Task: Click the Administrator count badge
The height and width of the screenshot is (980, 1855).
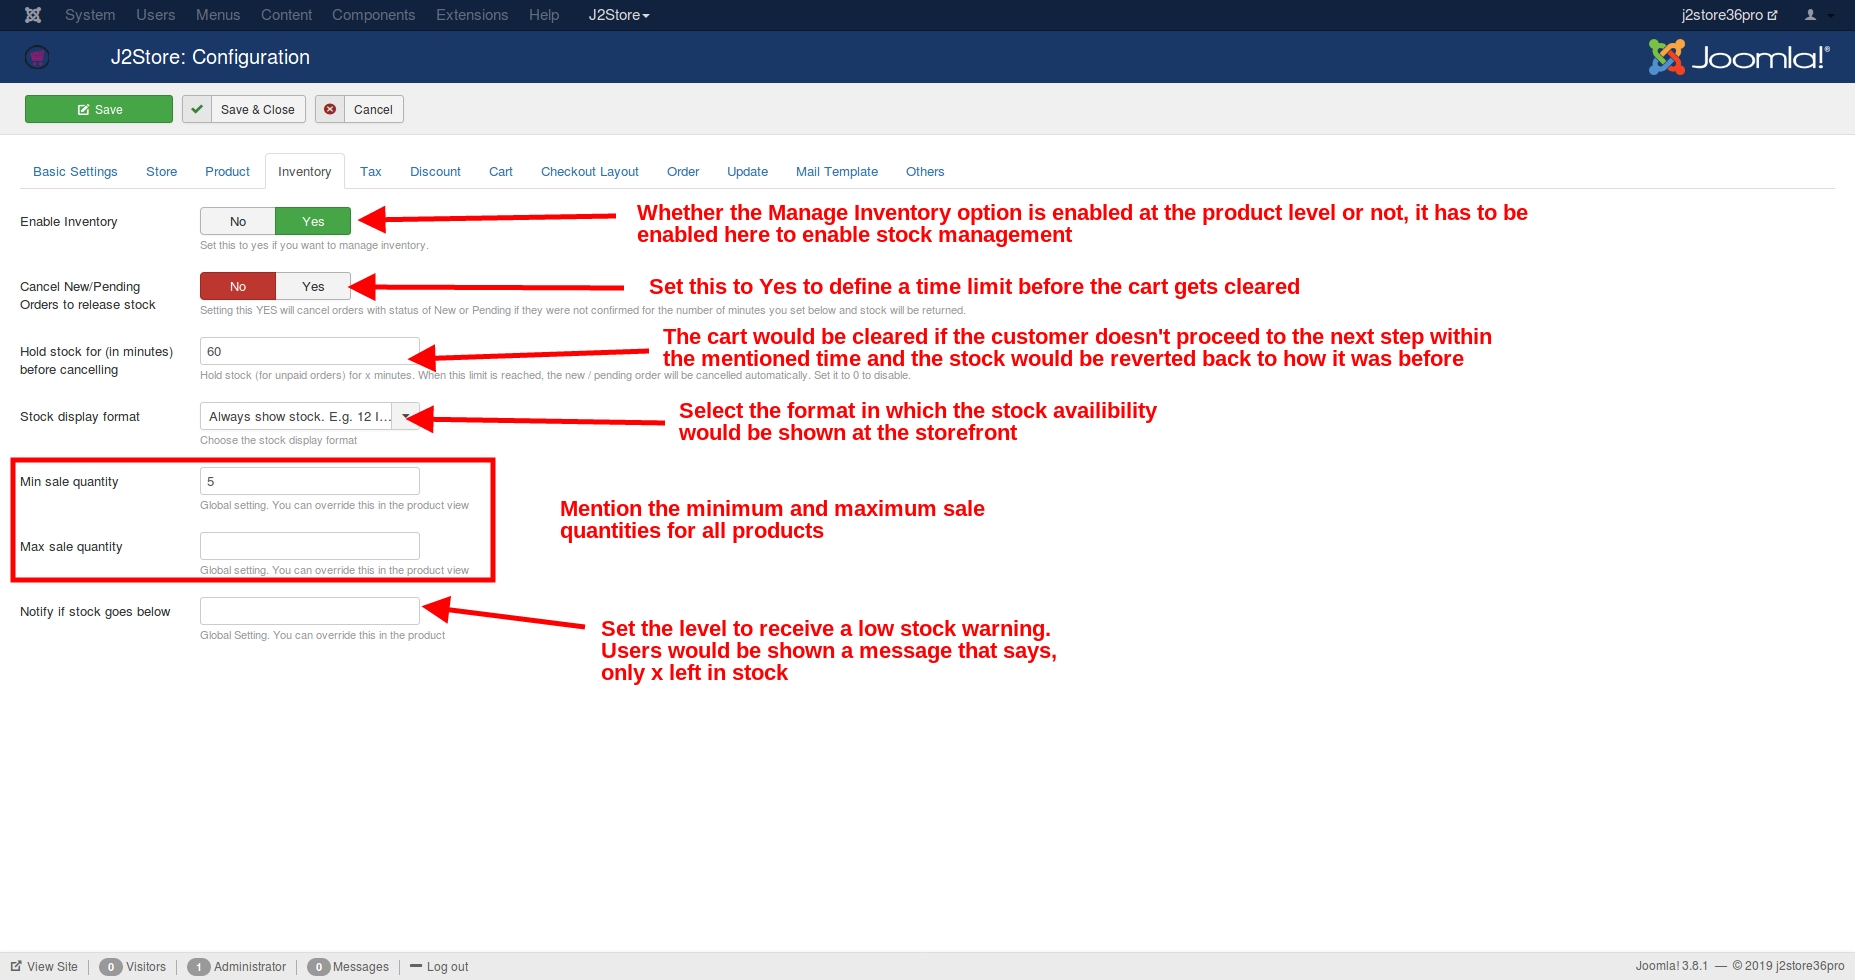Action: (x=199, y=967)
